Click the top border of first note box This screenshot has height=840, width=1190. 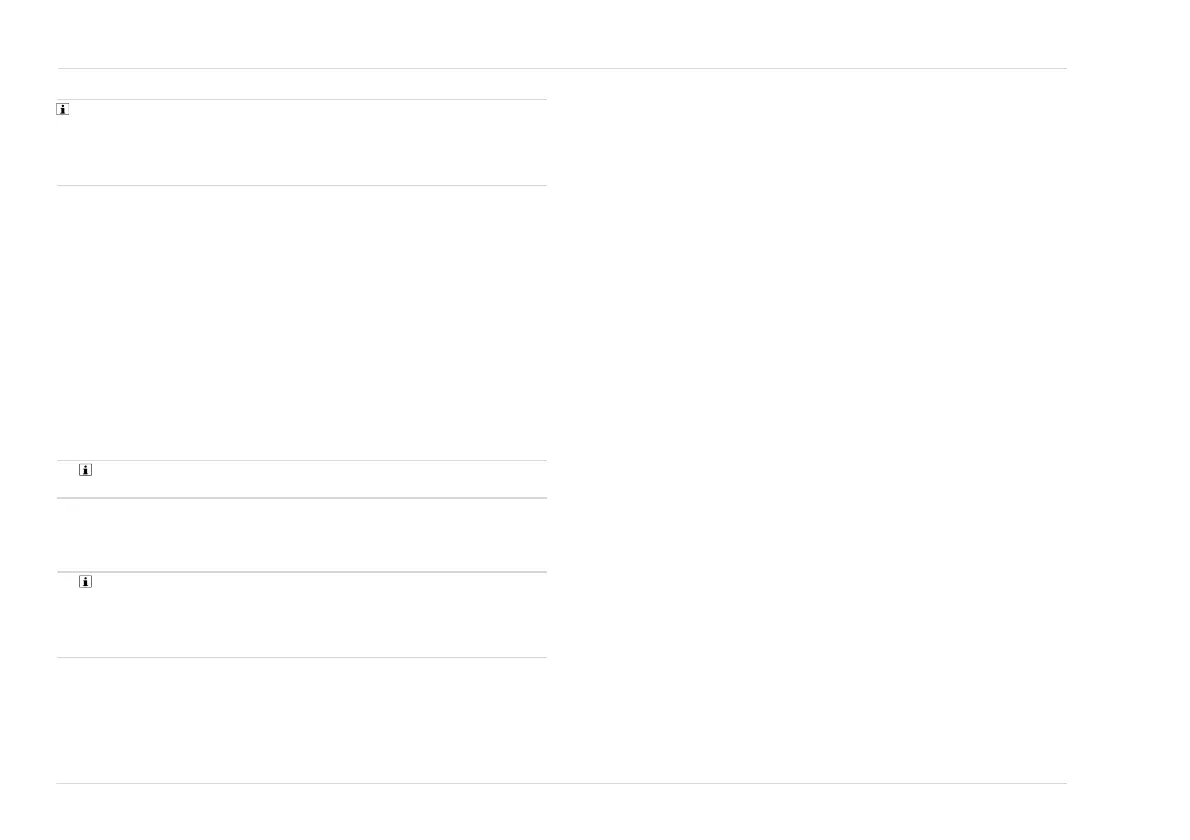coord(300,100)
